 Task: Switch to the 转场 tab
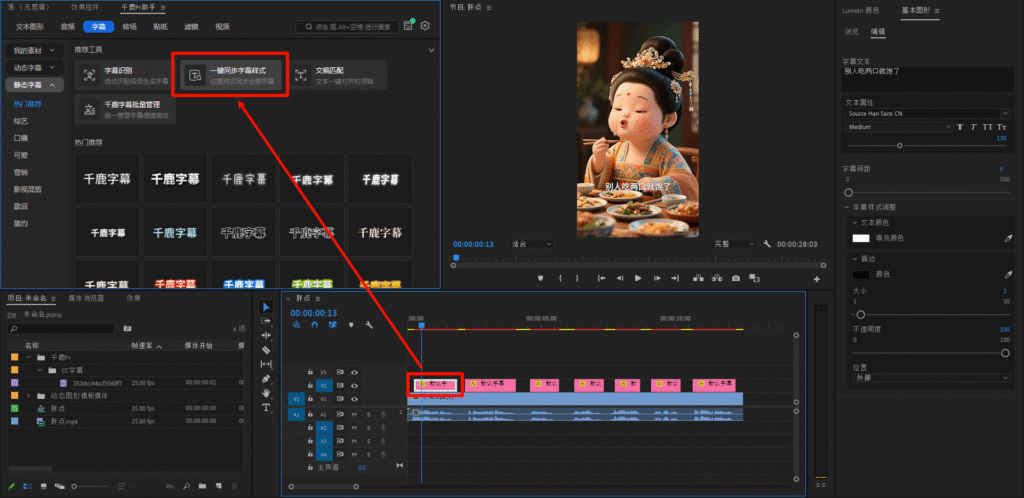click(130, 27)
